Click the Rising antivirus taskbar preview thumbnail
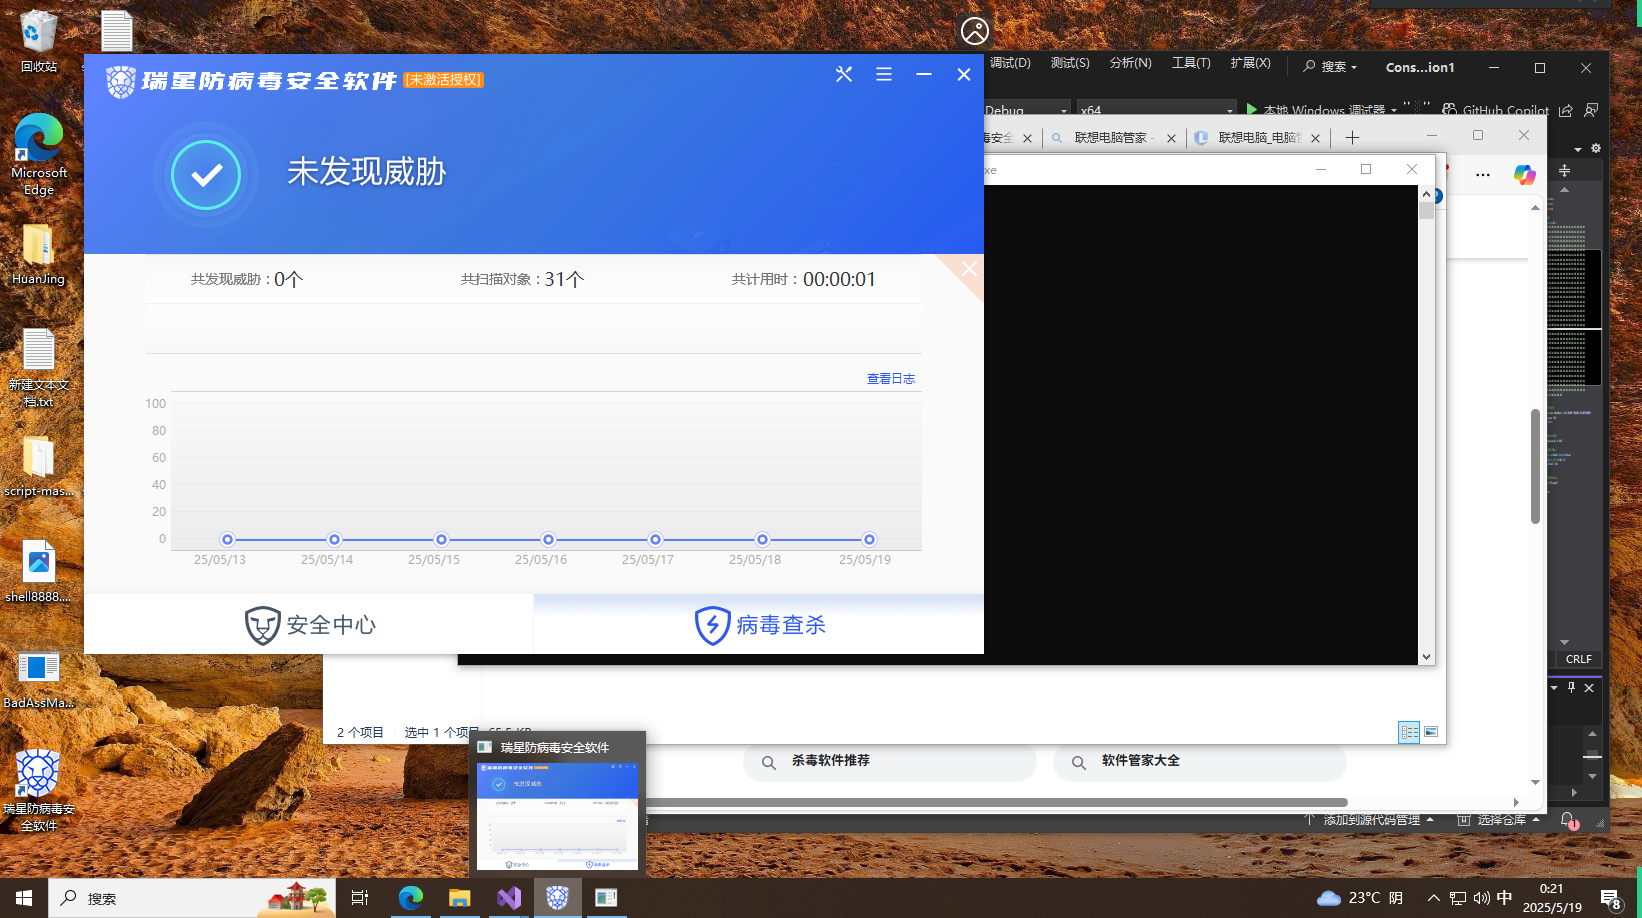This screenshot has height=918, width=1642. 557,816
